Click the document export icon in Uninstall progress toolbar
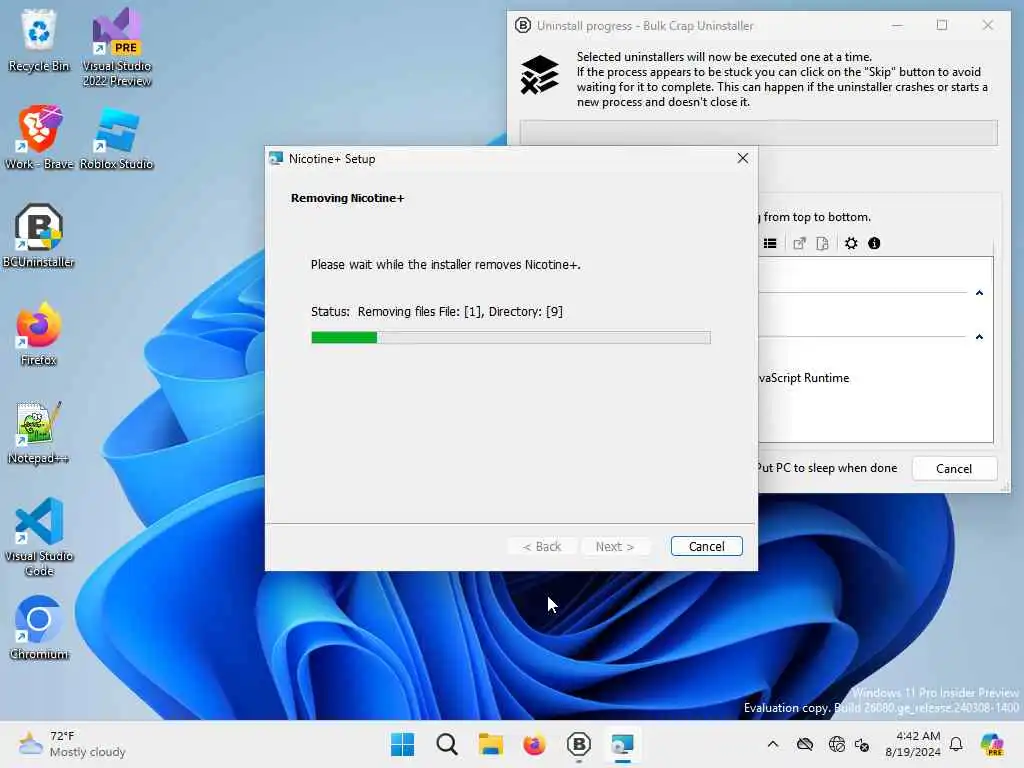 coord(822,244)
